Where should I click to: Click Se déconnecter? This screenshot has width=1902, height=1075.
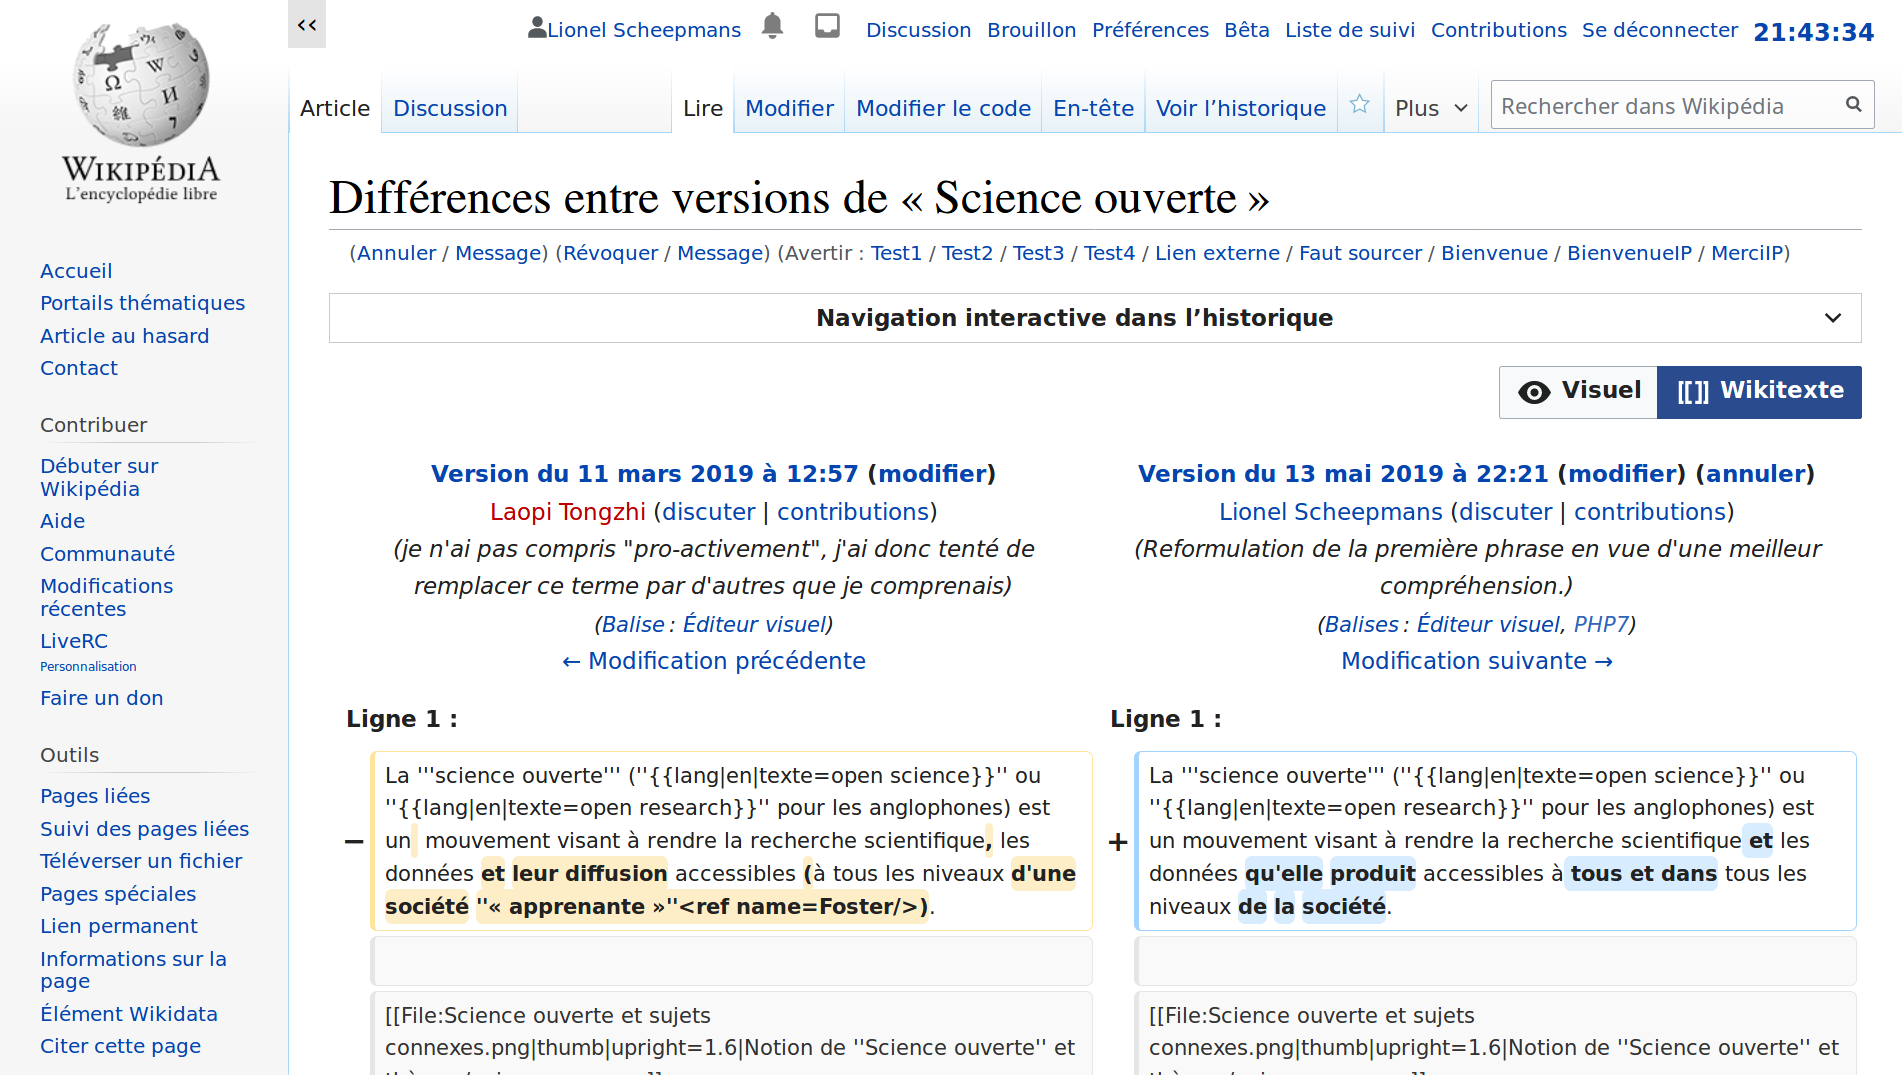click(1660, 30)
